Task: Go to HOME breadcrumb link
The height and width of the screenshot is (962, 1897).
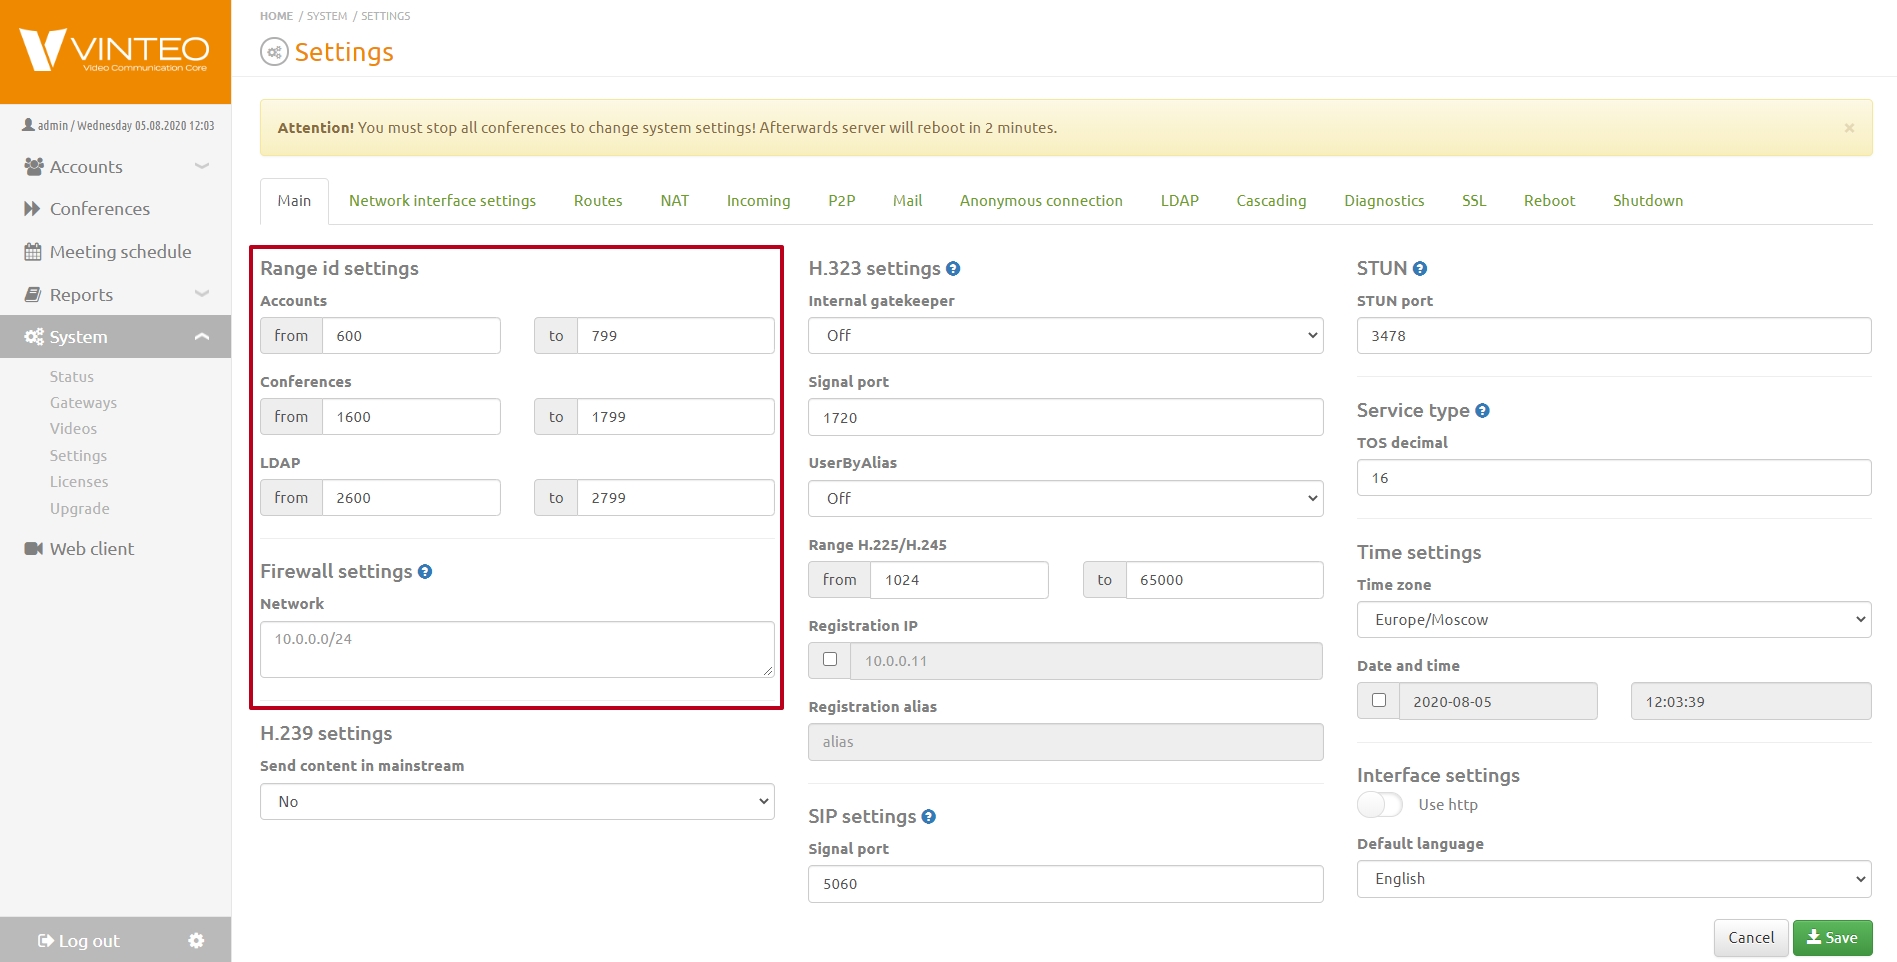Action: (276, 16)
